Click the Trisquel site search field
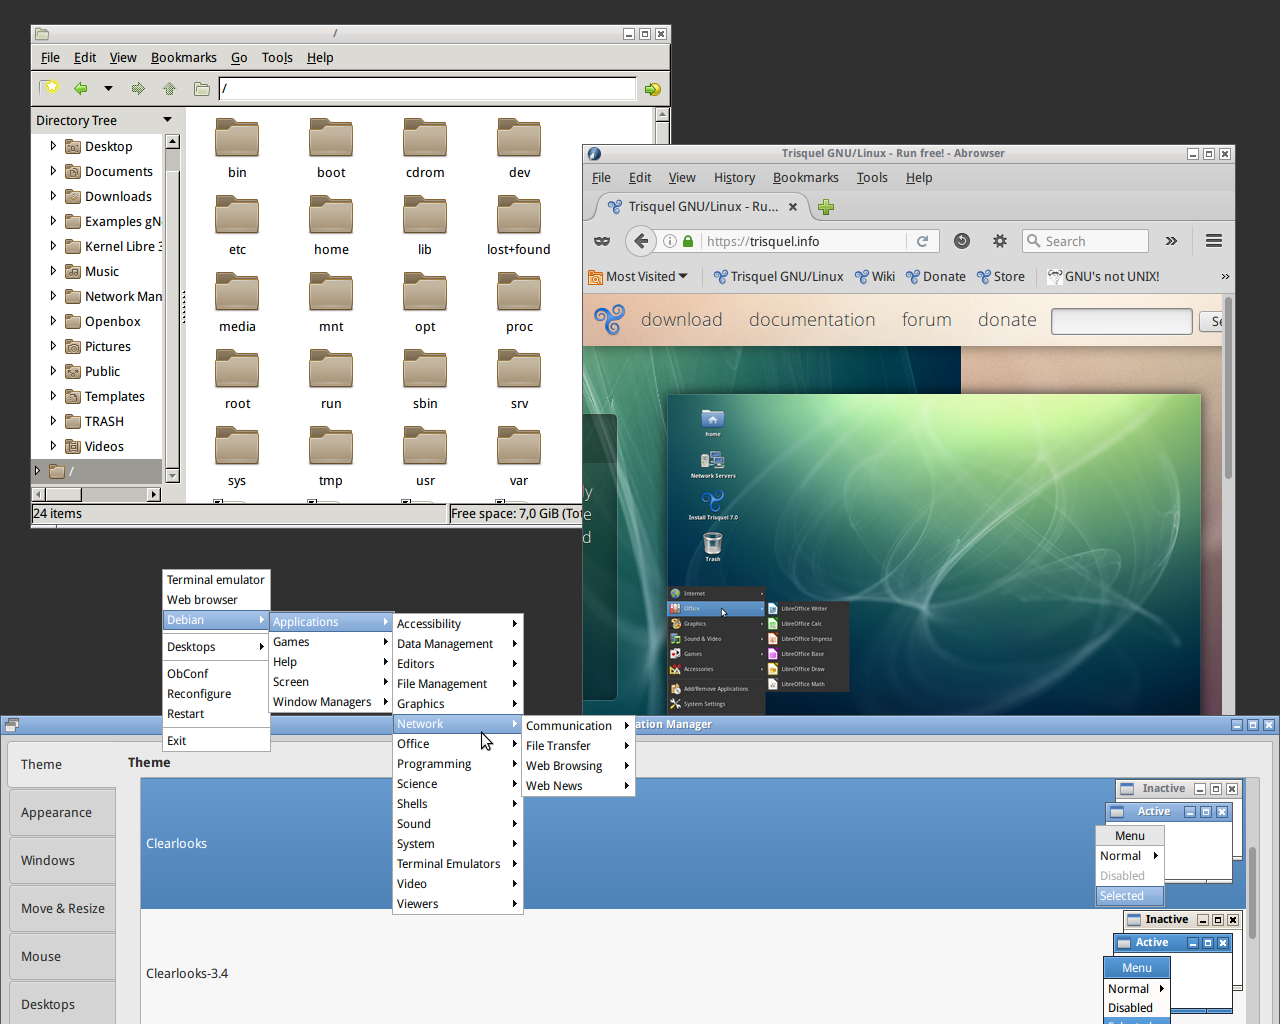Image resolution: width=1280 pixels, height=1024 pixels. click(1121, 321)
